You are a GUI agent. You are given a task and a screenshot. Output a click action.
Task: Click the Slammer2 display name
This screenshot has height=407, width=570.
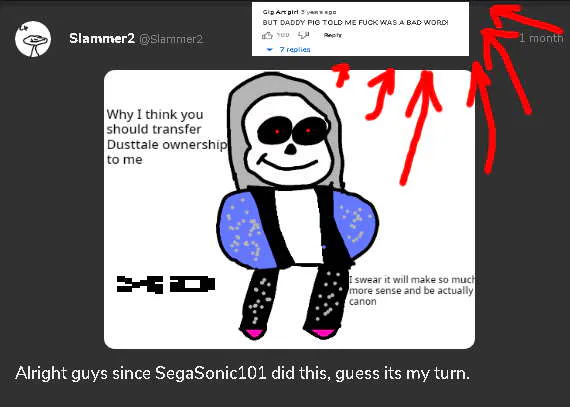tap(102, 38)
